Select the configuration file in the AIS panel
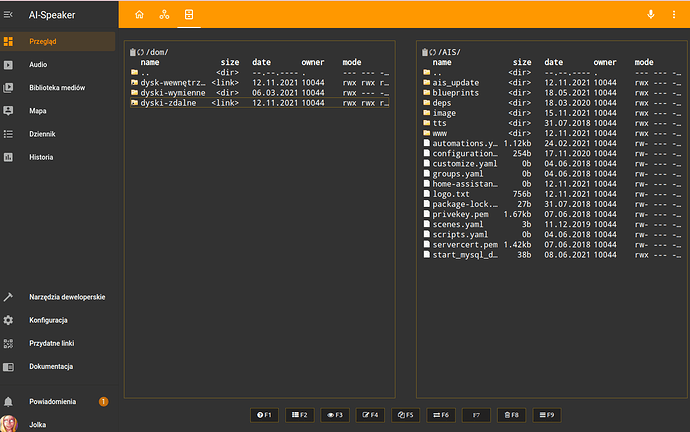Viewport: 690px width, 432px height. [x=464, y=152]
